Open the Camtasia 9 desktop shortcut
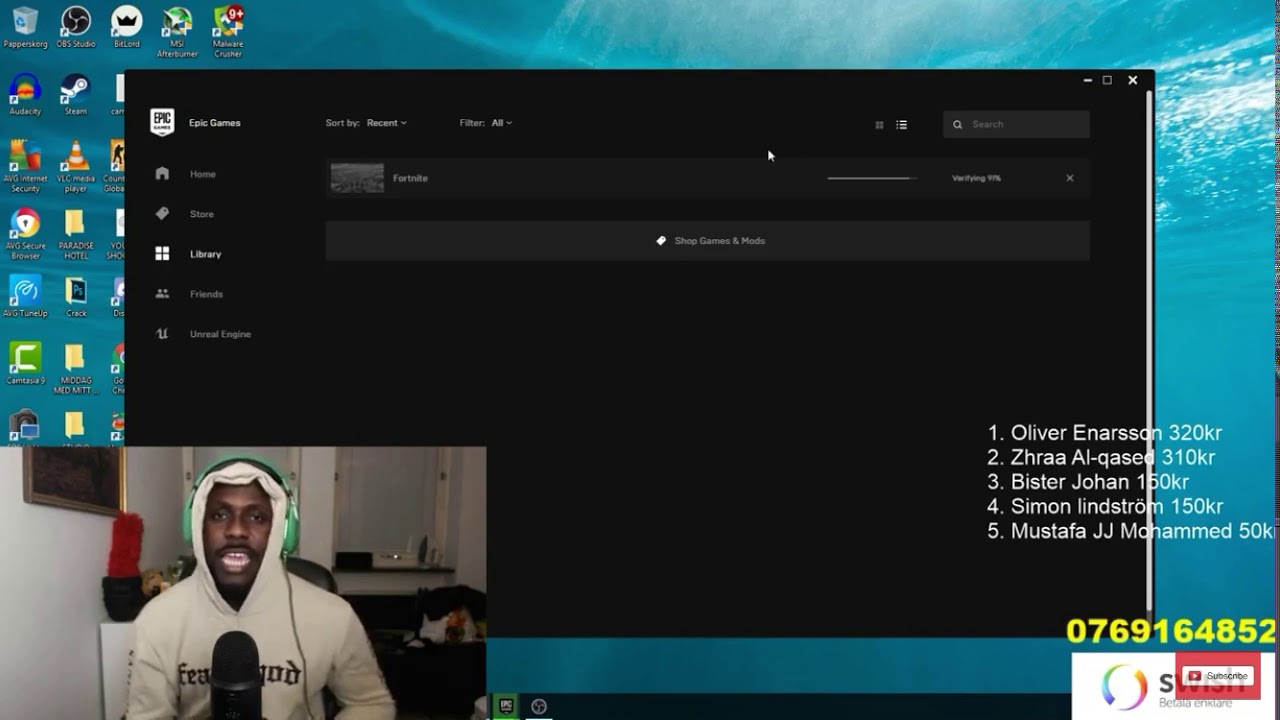Screen dimensions: 1280x720 point(25,363)
